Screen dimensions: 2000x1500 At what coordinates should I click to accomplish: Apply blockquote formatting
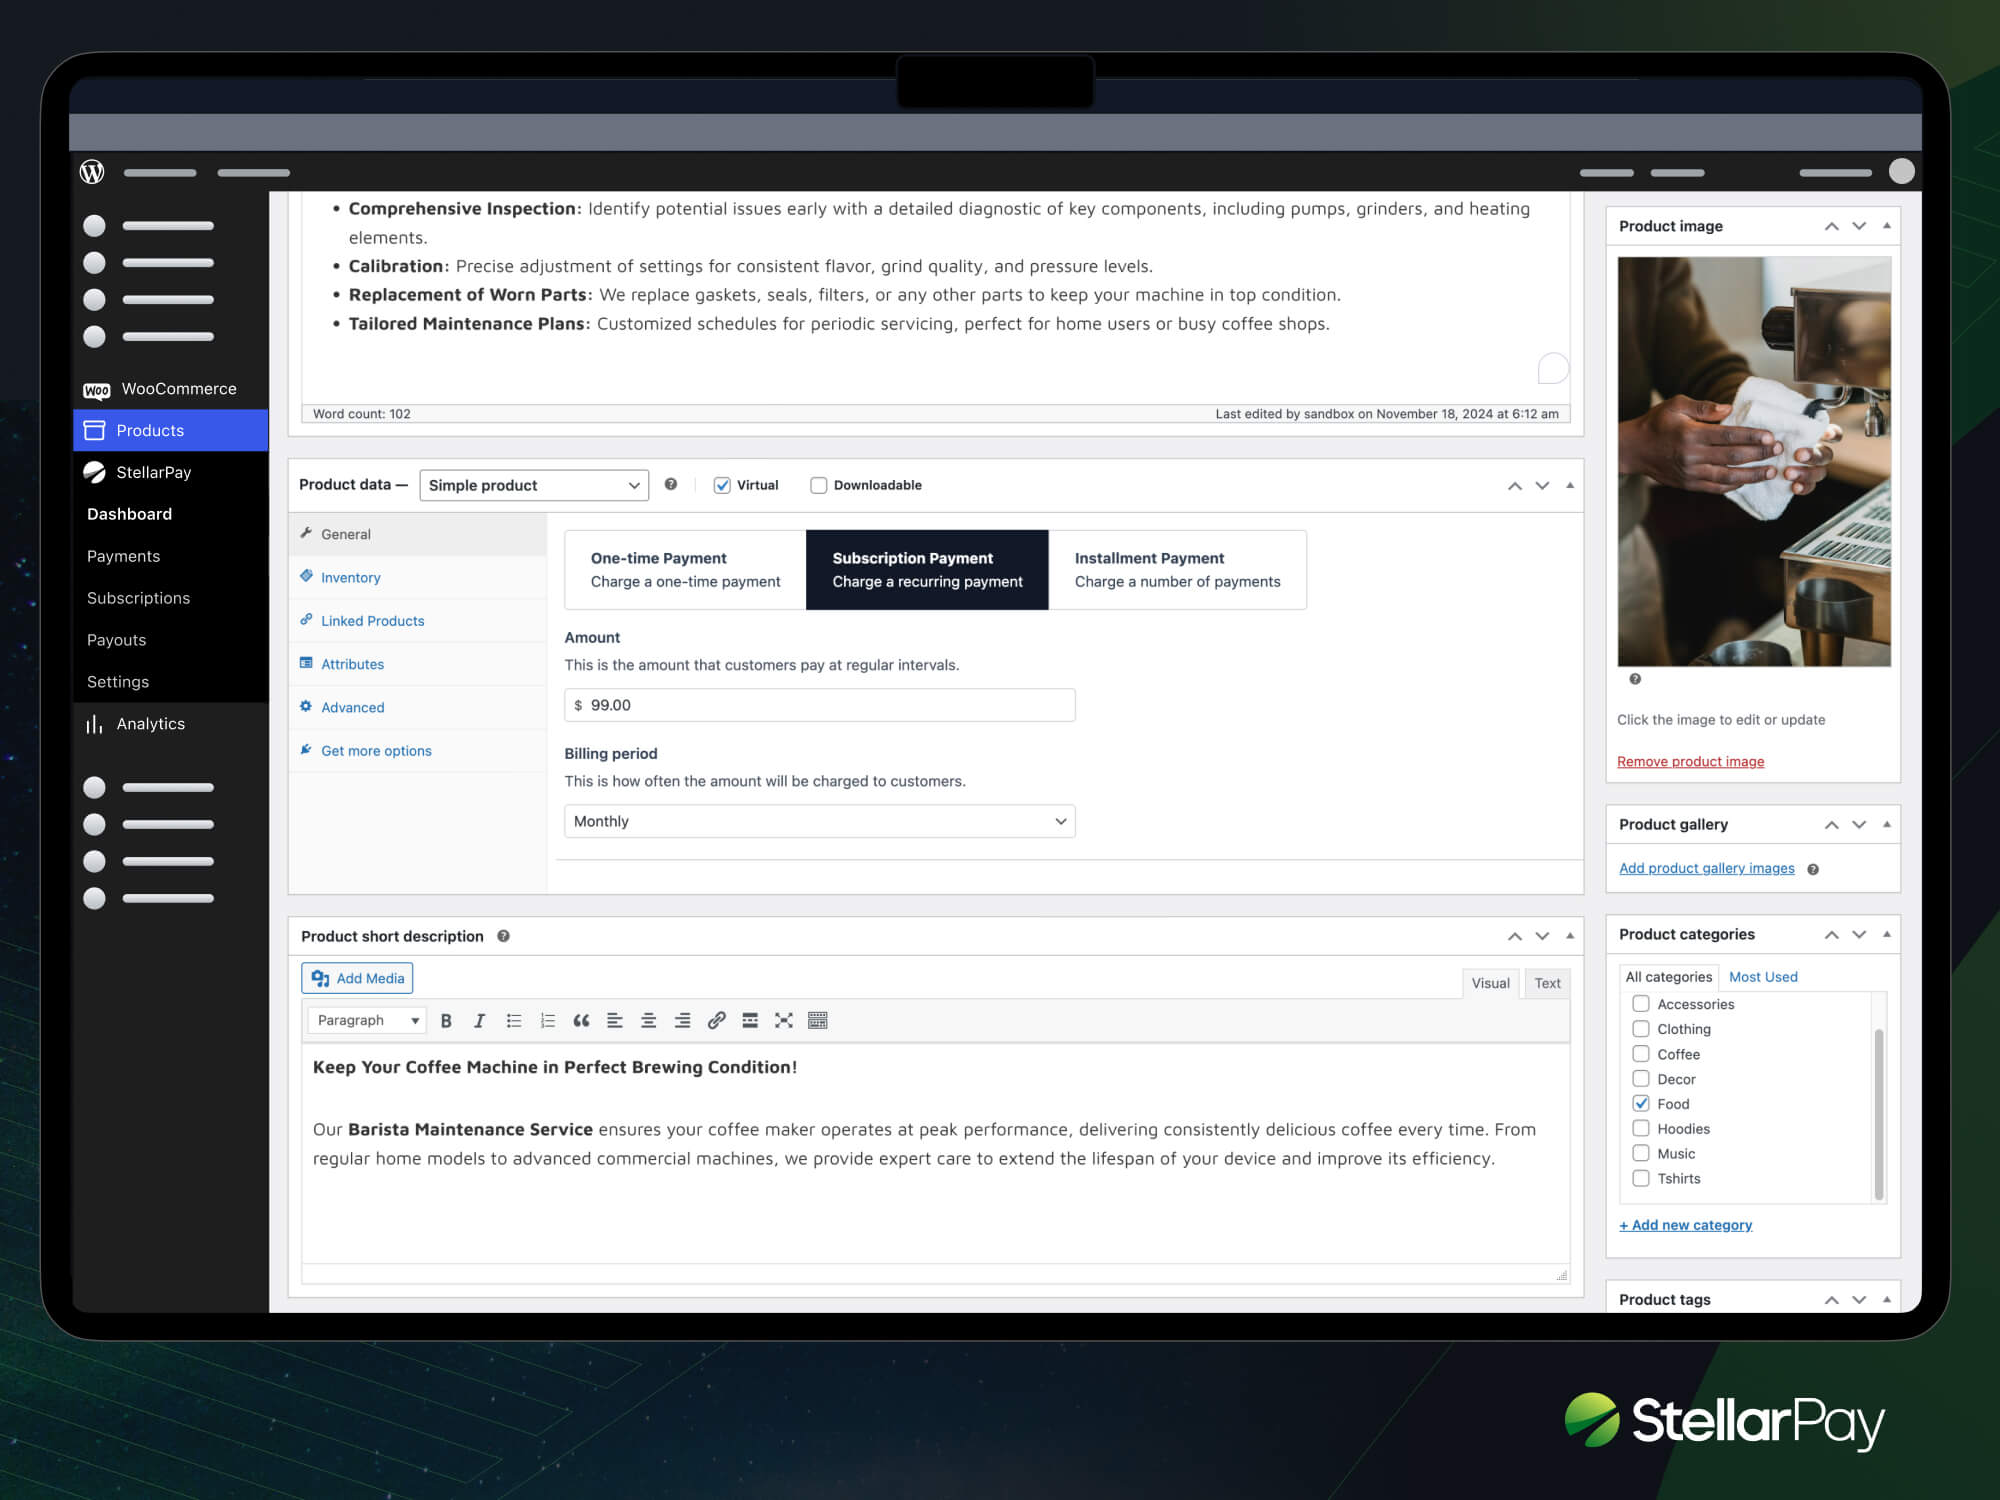click(581, 1021)
